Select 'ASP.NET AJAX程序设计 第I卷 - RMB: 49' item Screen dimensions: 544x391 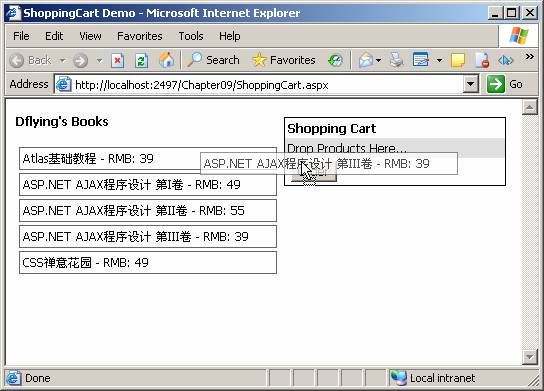(148, 185)
